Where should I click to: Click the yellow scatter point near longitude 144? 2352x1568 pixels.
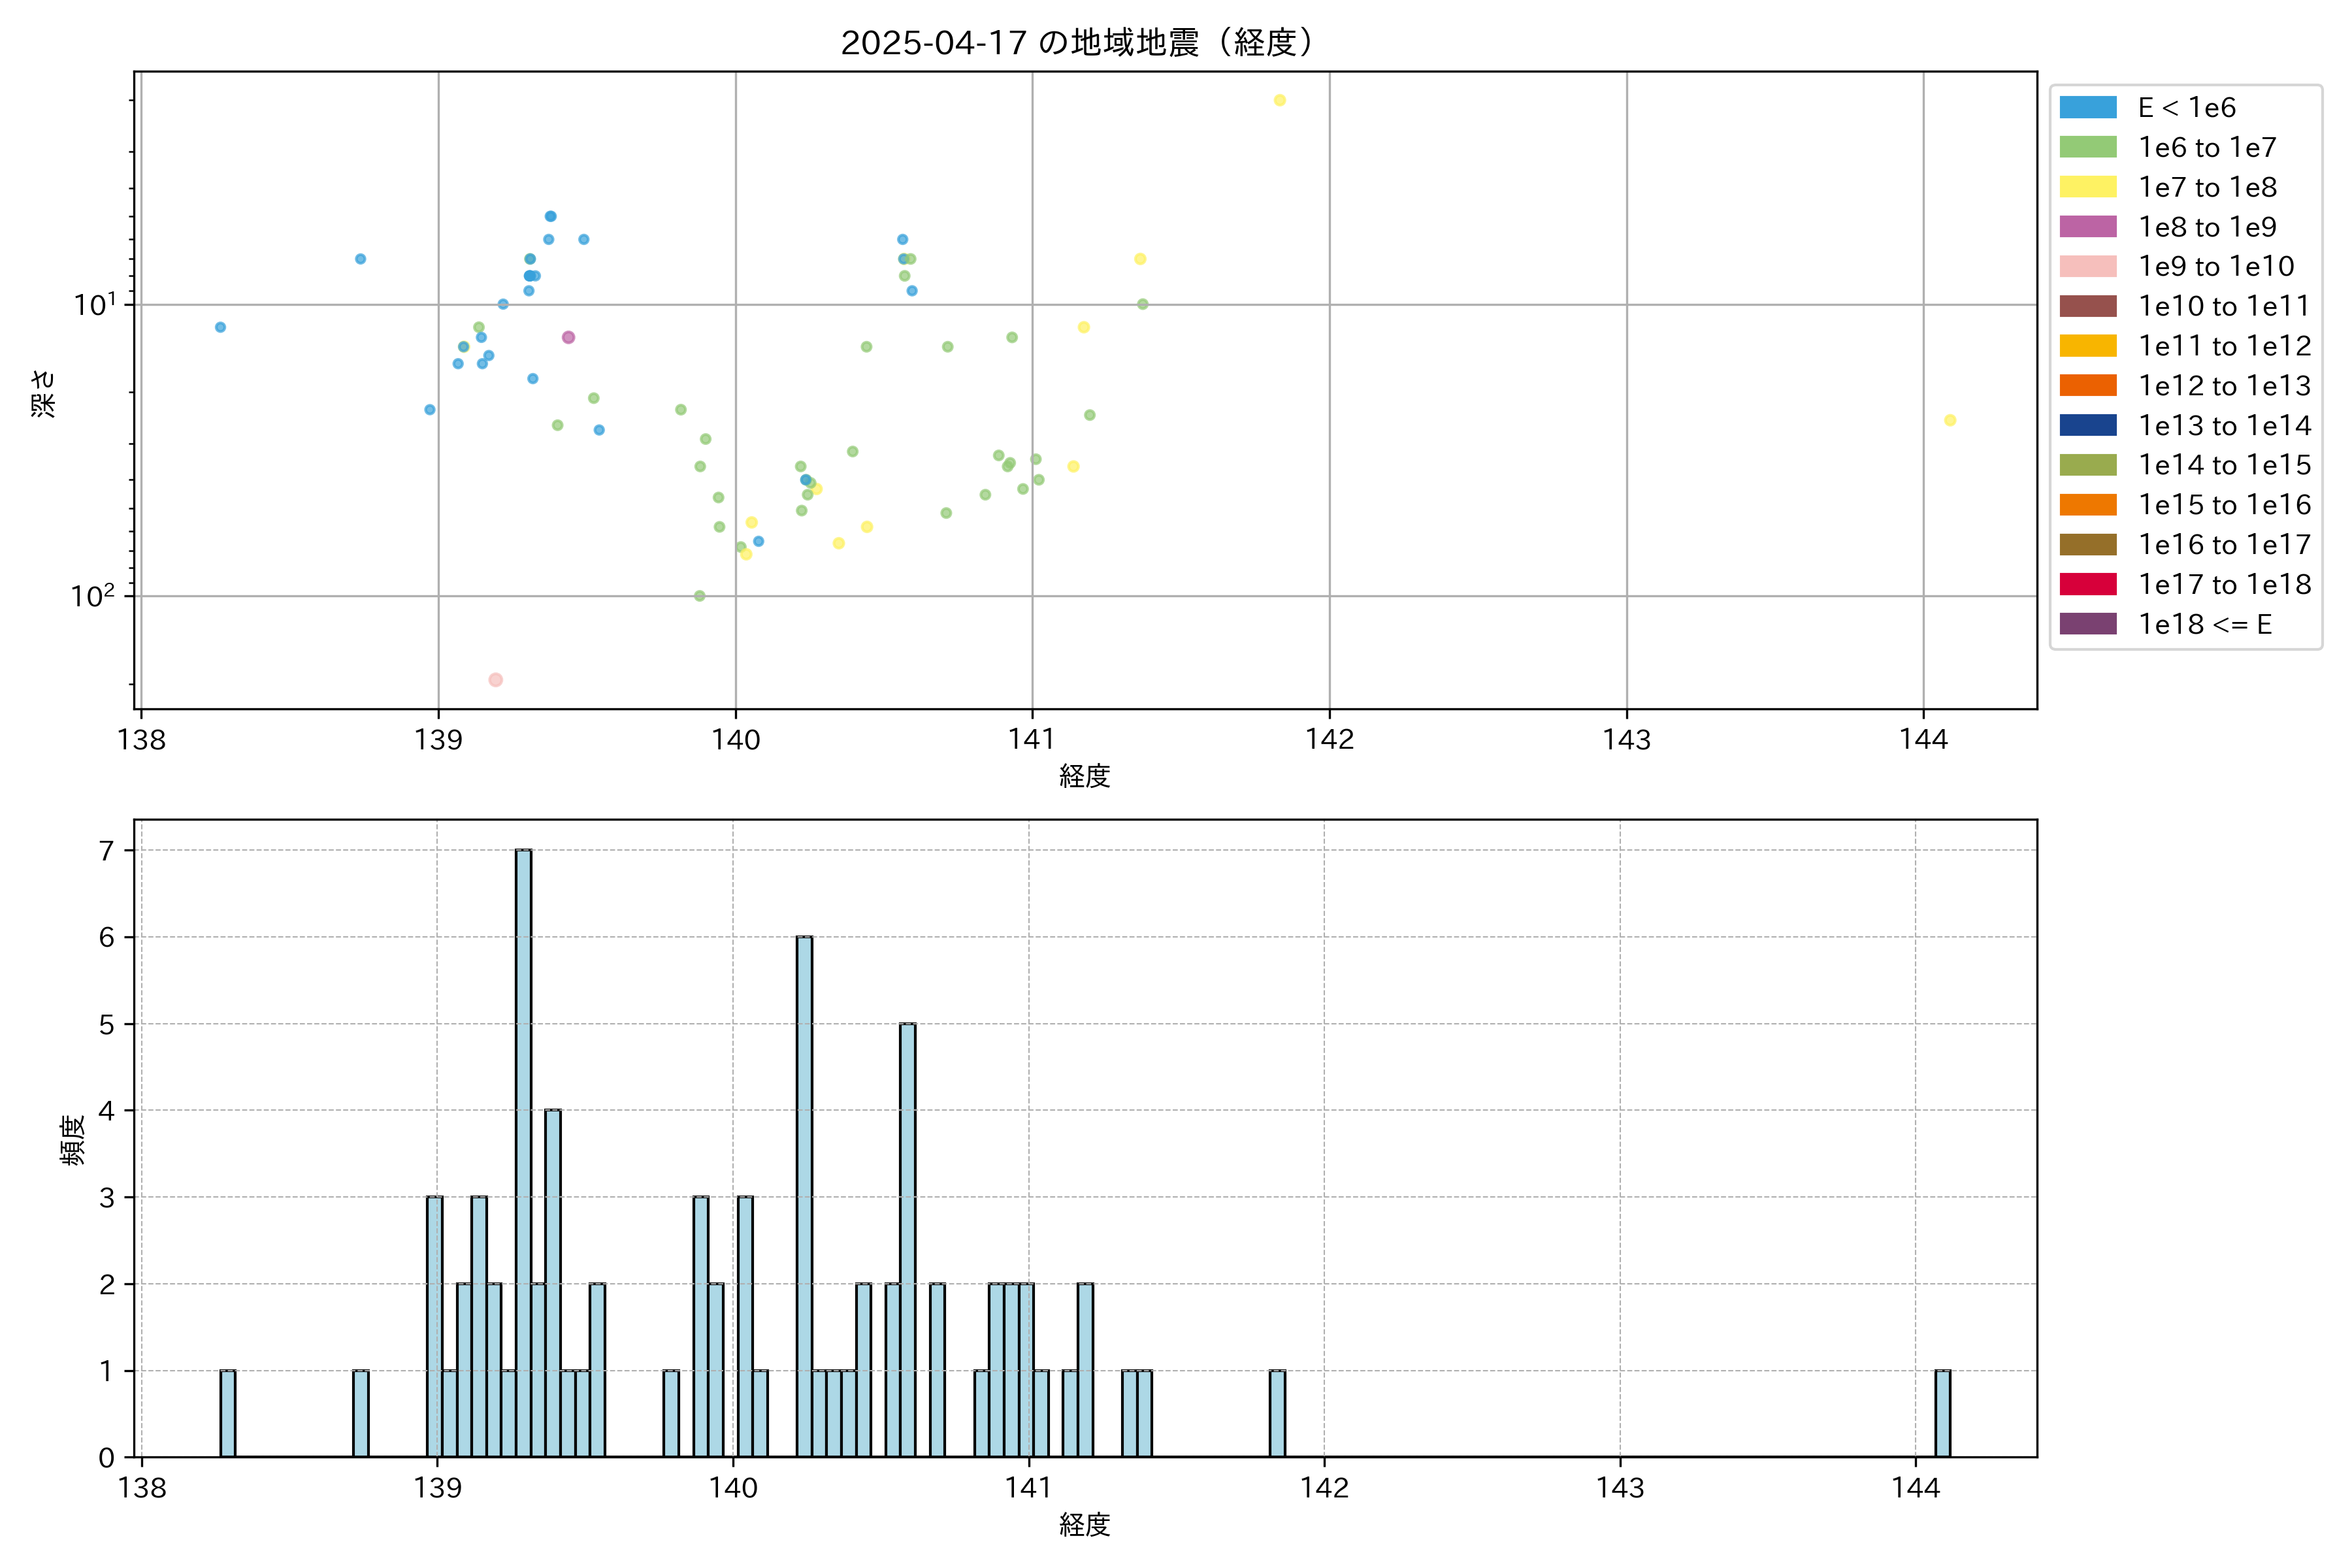pos(1949,420)
